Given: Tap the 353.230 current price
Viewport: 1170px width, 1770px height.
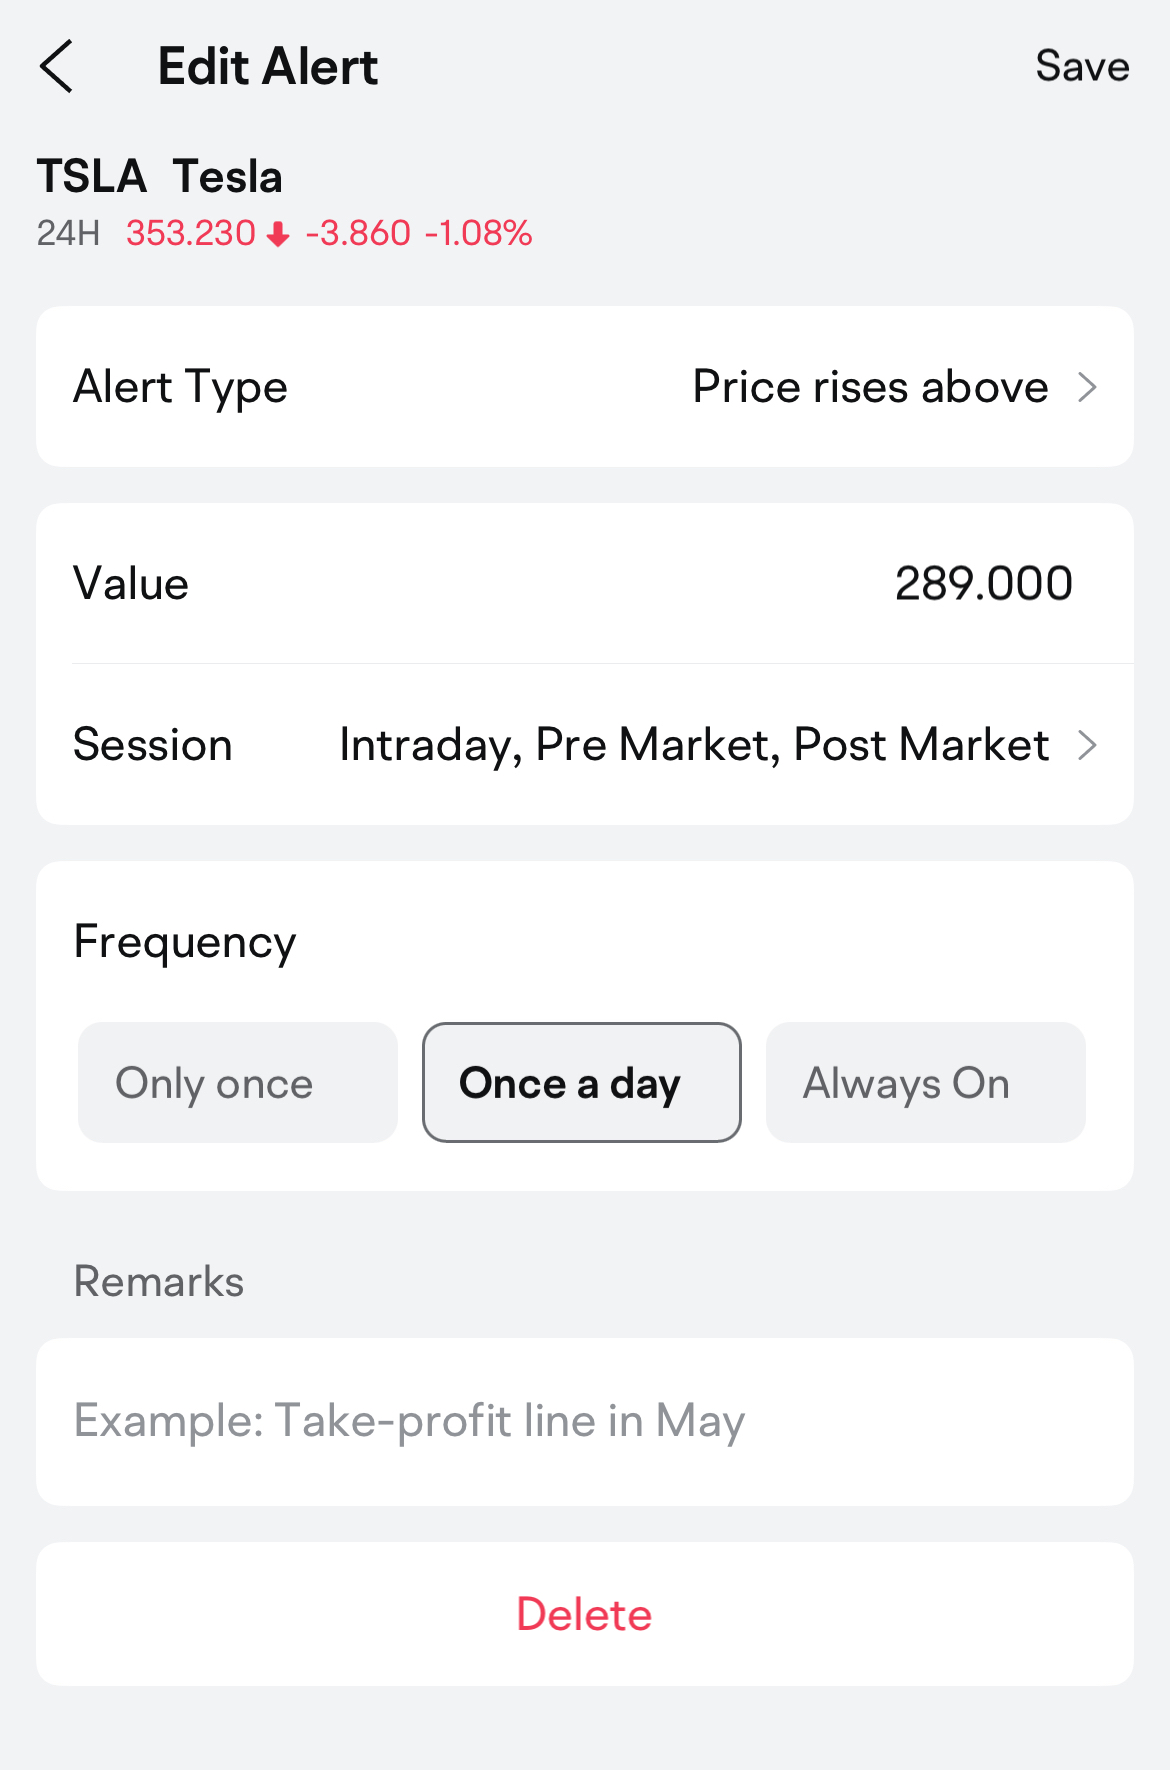Looking at the screenshot, I should (x=191, y=234).
